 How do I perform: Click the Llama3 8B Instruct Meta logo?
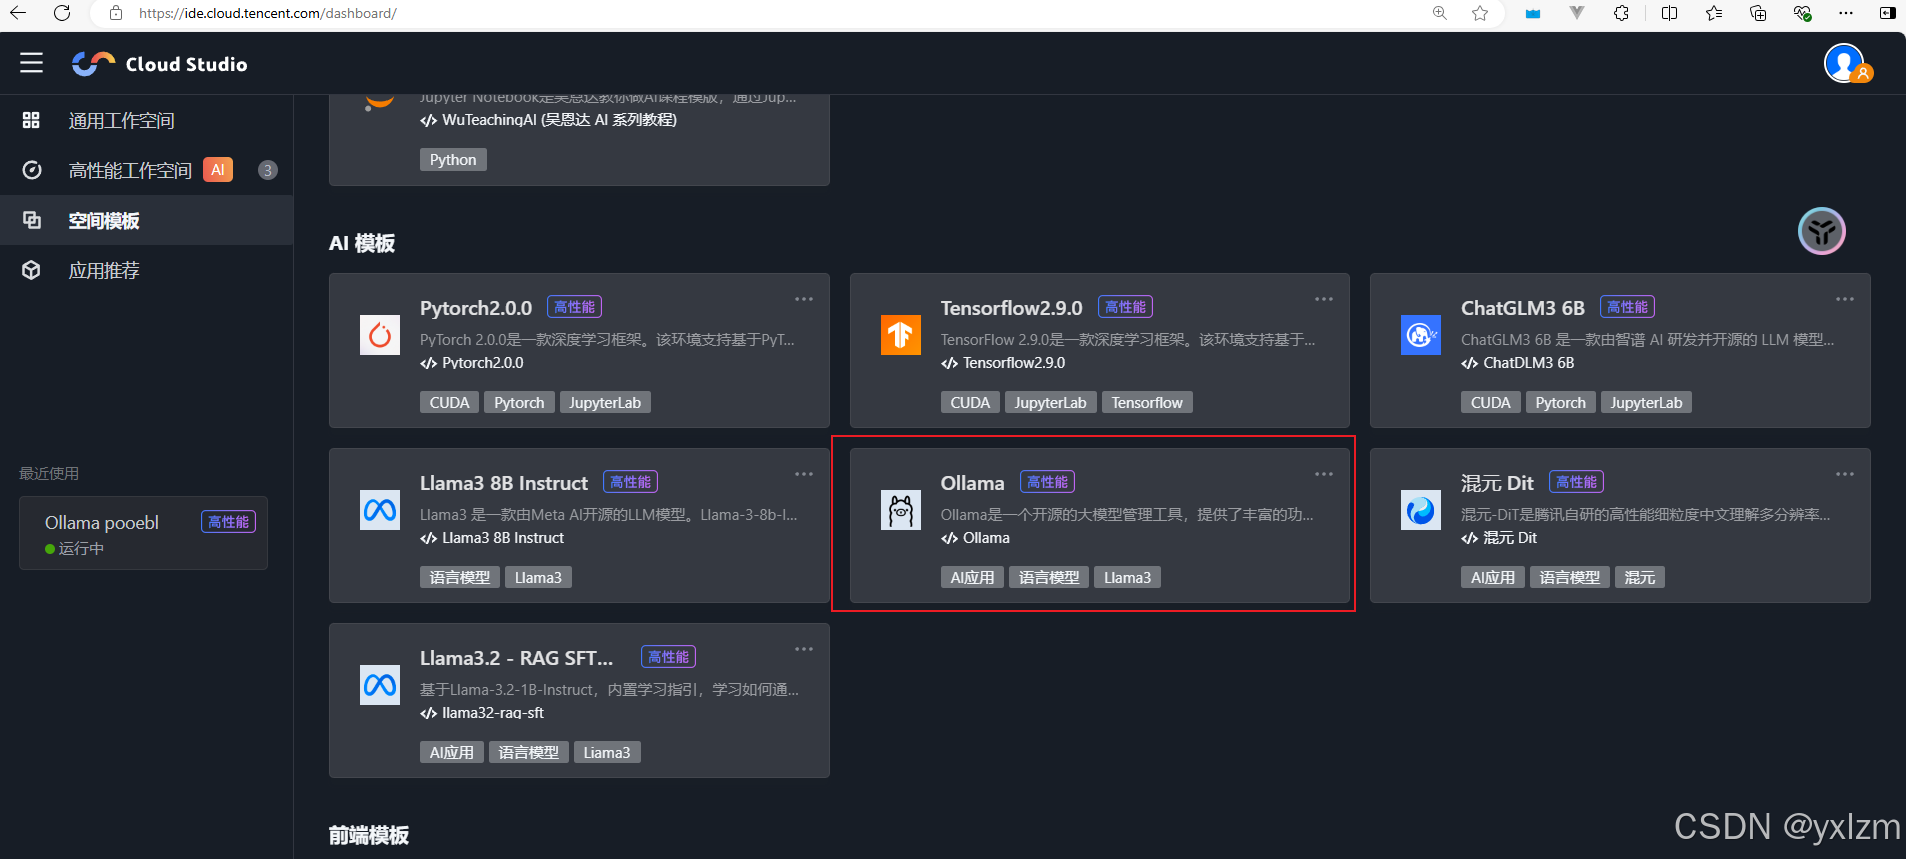380,510
